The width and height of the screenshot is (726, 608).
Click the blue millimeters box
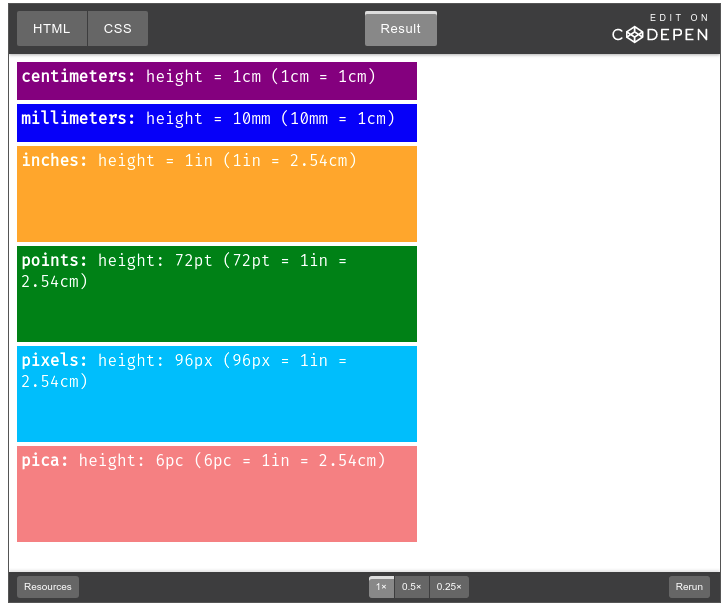[217, 123]
